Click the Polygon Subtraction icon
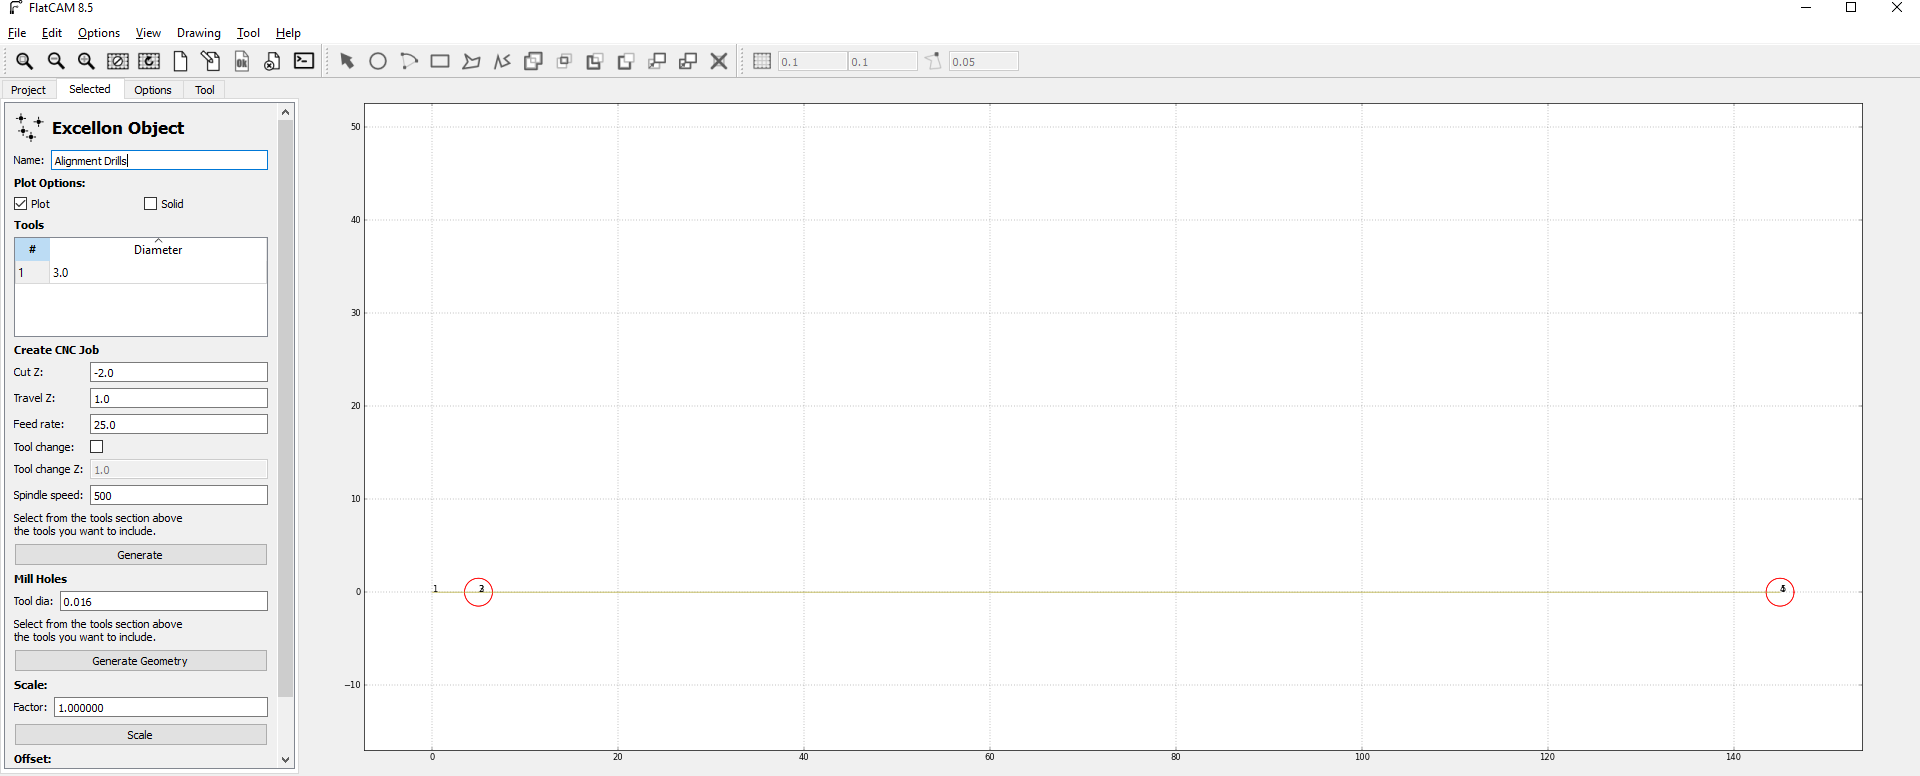Image resolution: width=1920 pixels, height=776 pixels. (595, 61)
